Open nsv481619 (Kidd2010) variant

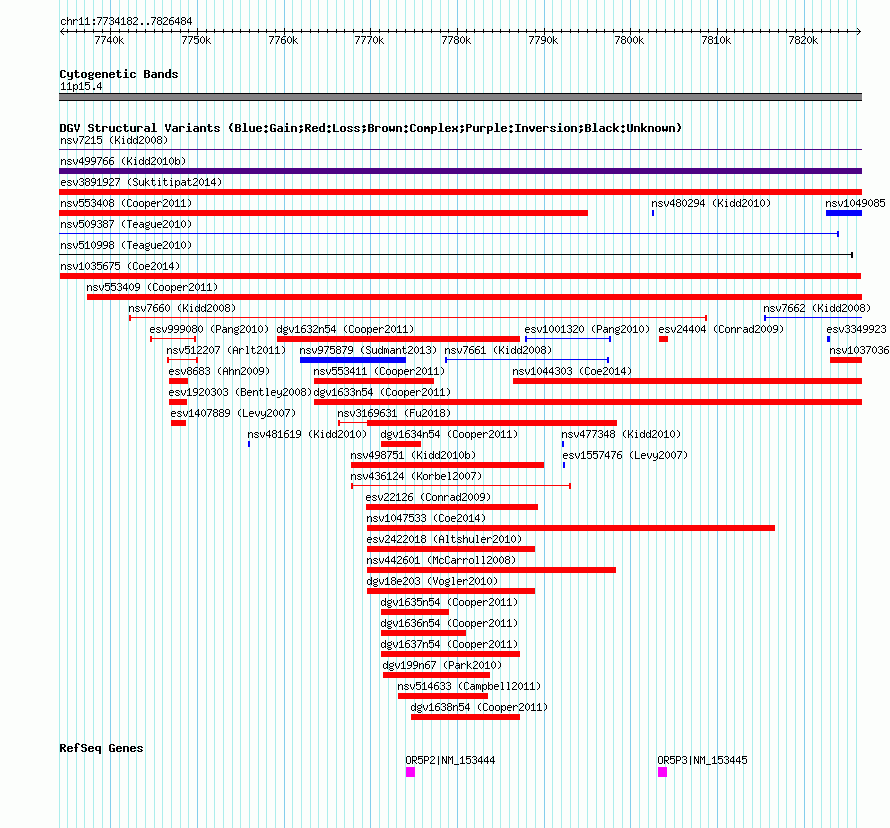pos(307,434)
